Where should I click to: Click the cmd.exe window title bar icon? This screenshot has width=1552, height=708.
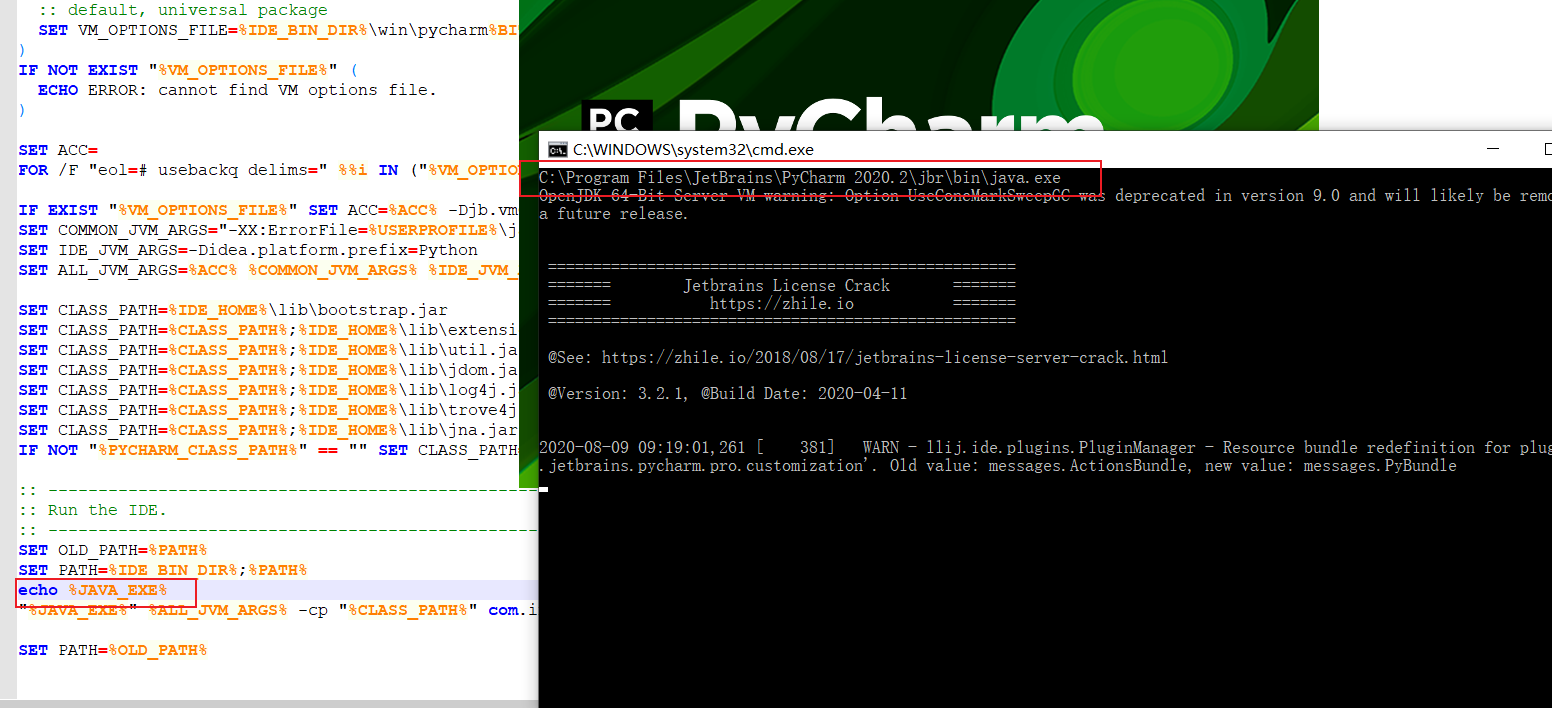558,150
